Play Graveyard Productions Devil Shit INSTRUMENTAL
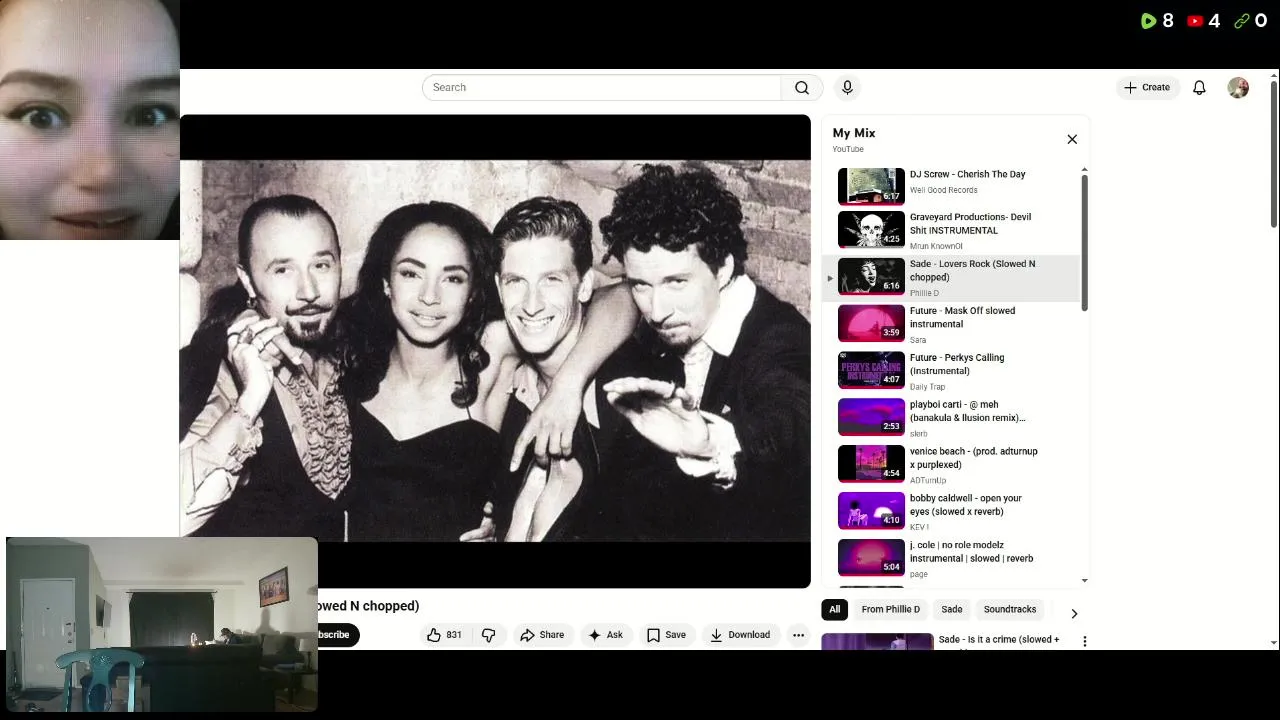 pyautogui.click(x=970, y=224)
